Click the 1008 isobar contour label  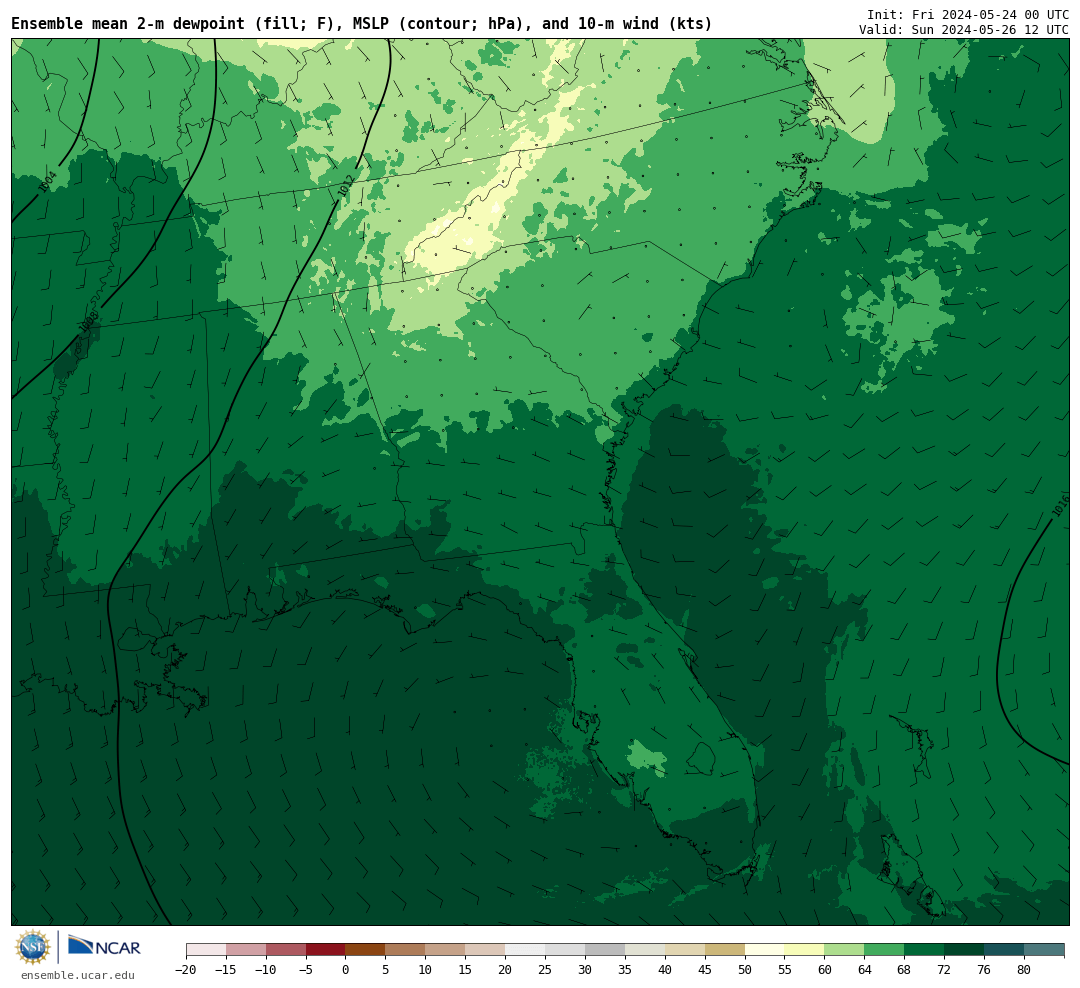click(x=88, y=322)
